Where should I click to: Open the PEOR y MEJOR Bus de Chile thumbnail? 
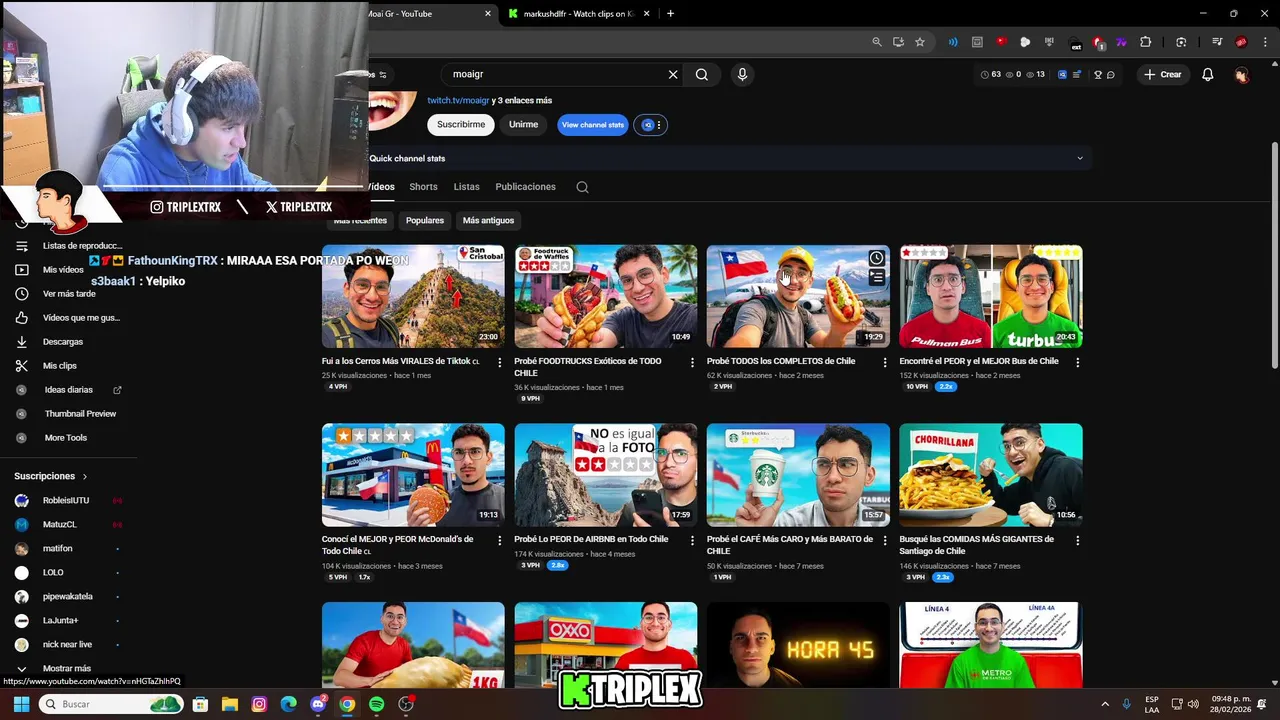pyautogui.click(x=991, y=296)
